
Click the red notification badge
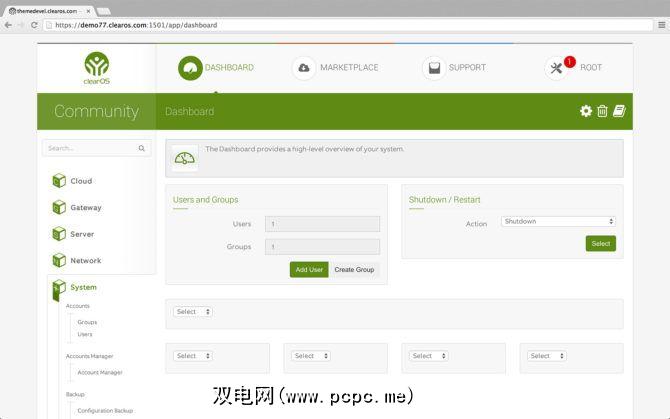point(569,62)
